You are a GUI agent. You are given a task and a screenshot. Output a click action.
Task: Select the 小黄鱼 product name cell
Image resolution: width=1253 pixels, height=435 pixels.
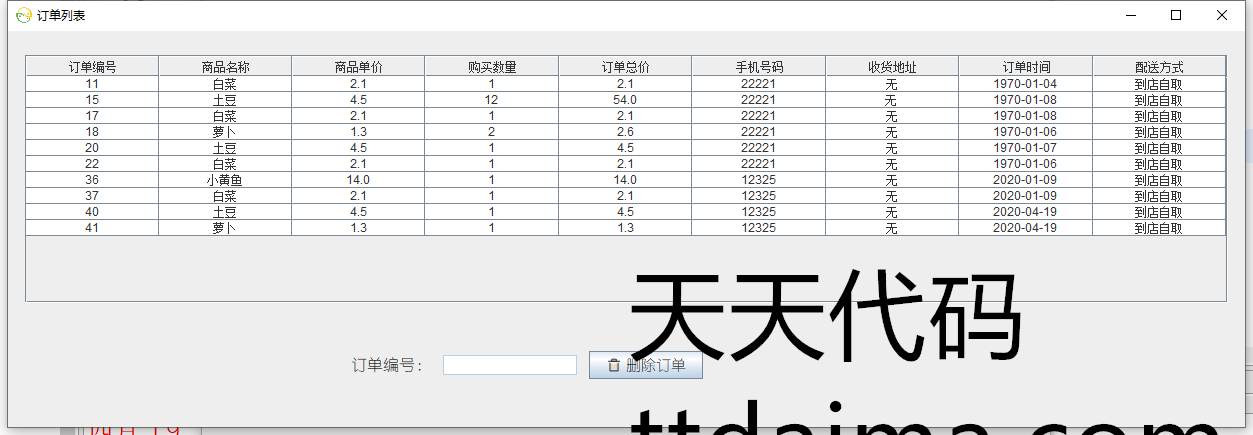[225, 180]
